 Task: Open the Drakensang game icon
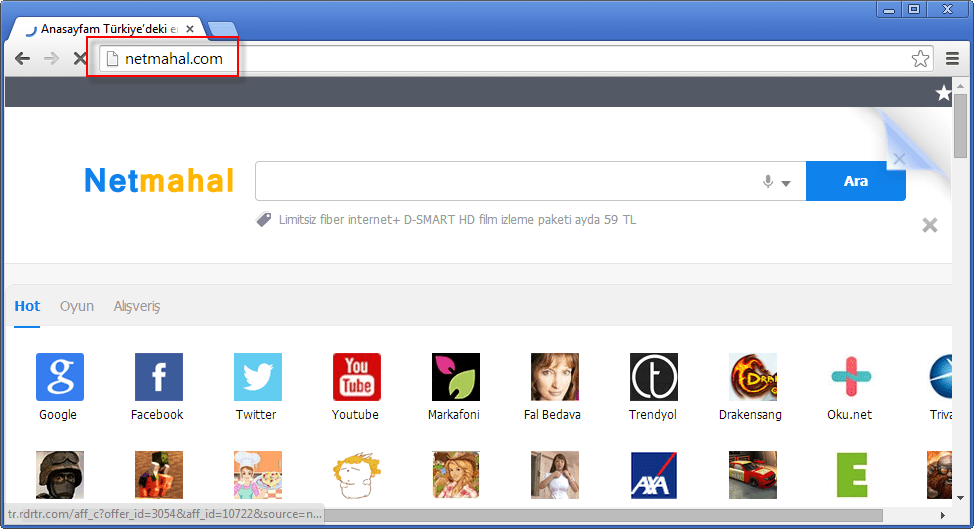[x=753, y=377]
